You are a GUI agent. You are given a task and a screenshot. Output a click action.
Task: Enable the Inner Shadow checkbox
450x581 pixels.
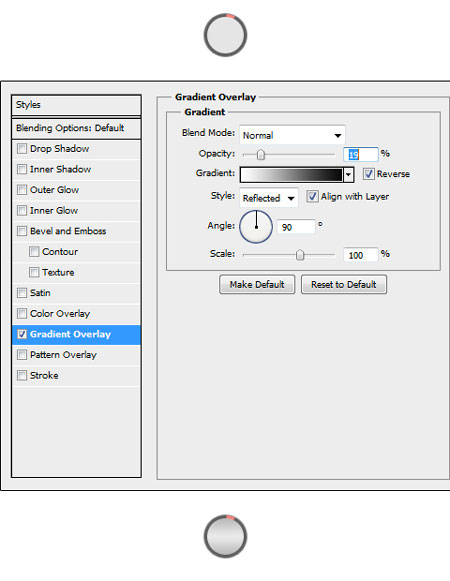click(22, 169)
